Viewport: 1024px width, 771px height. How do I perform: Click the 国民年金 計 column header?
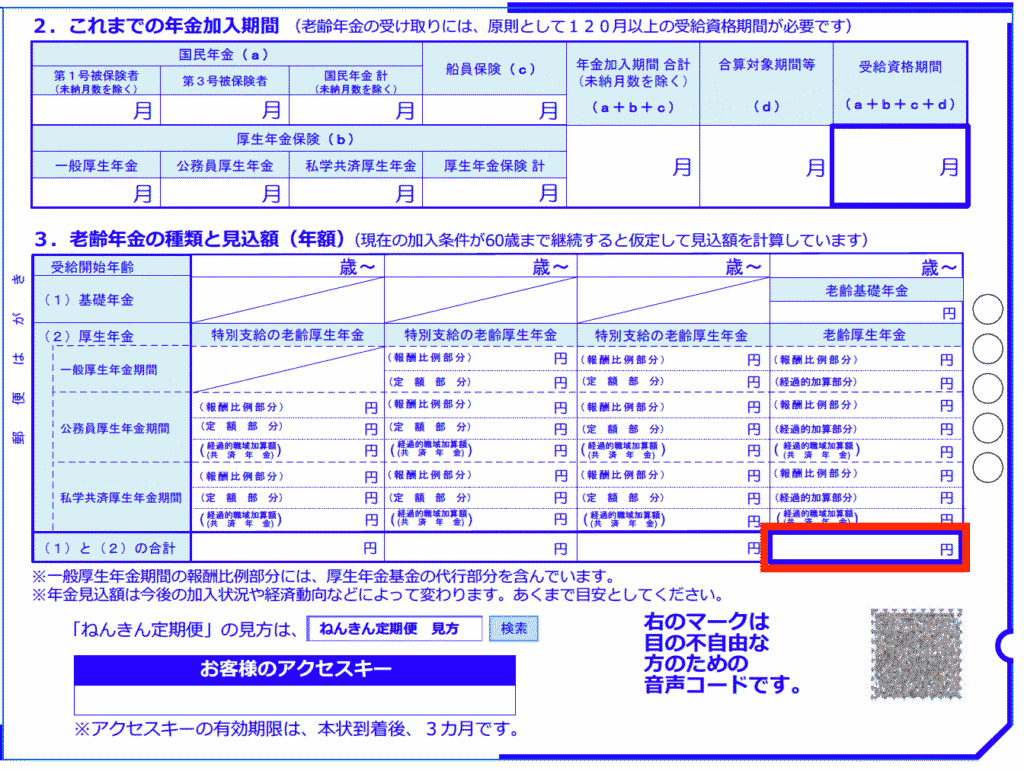356,82
